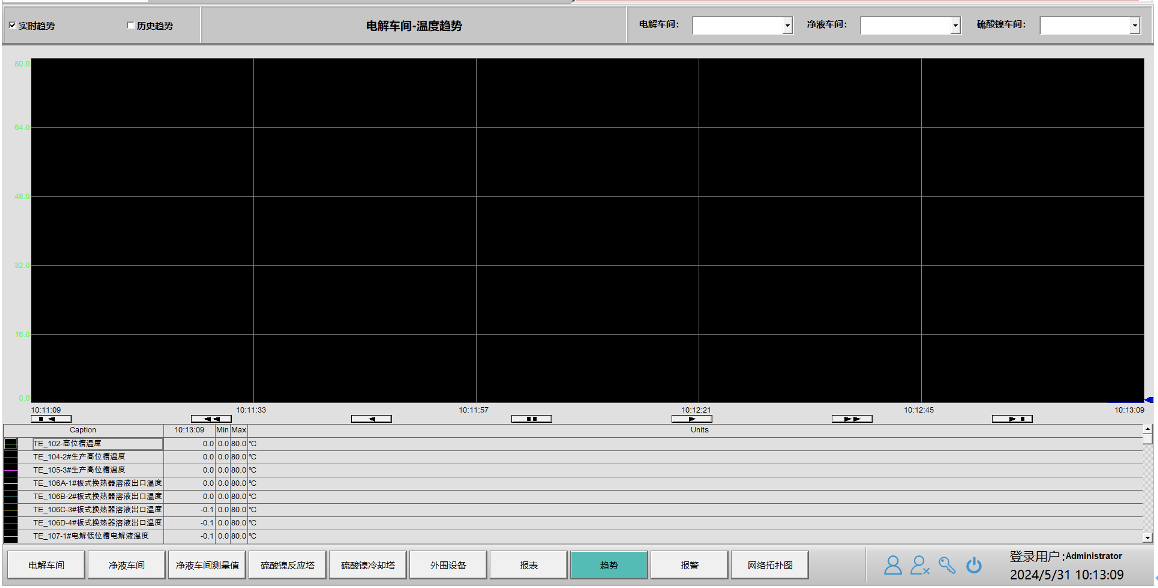Click the magenta pen swatch of TE_105
The width and height of the screenshot is (1158, 588).
click(11, 470)
